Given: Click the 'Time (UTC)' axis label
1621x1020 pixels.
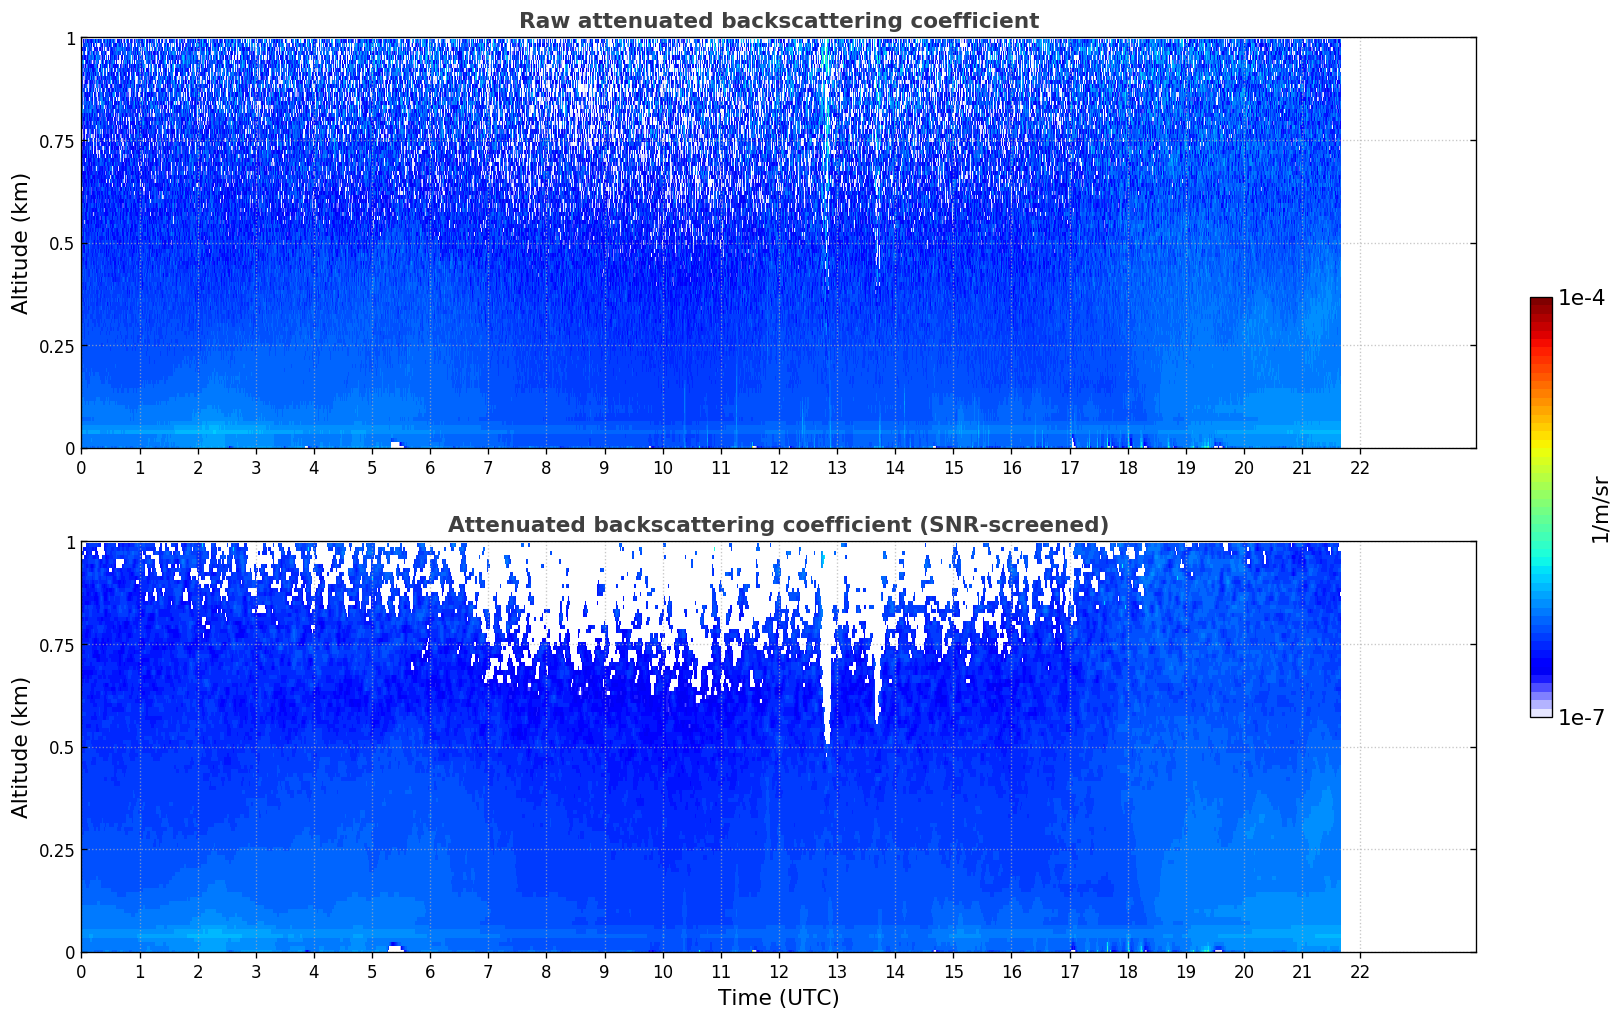Looking at the screenshot, I should 778,998.
